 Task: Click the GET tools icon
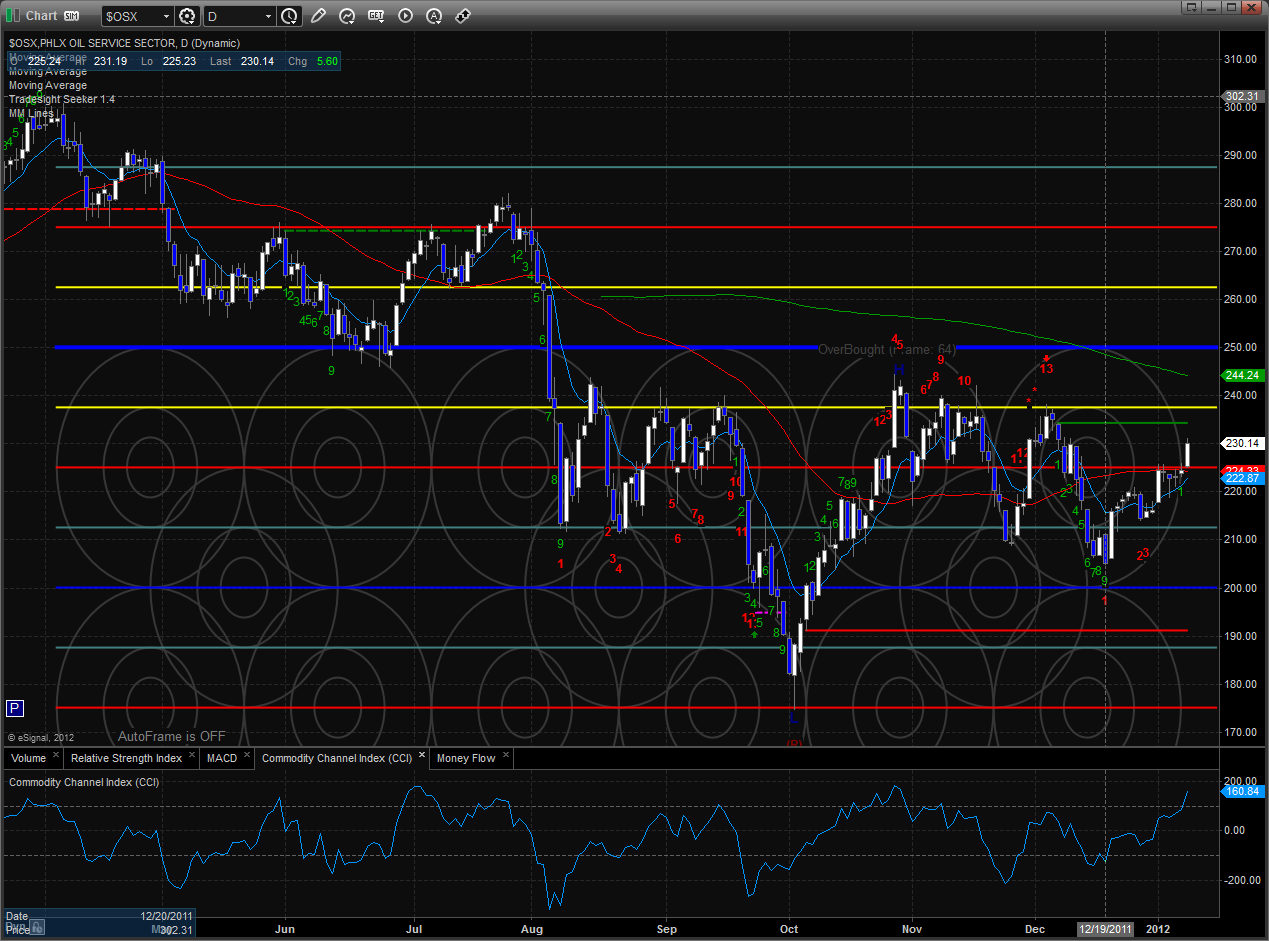376,16
